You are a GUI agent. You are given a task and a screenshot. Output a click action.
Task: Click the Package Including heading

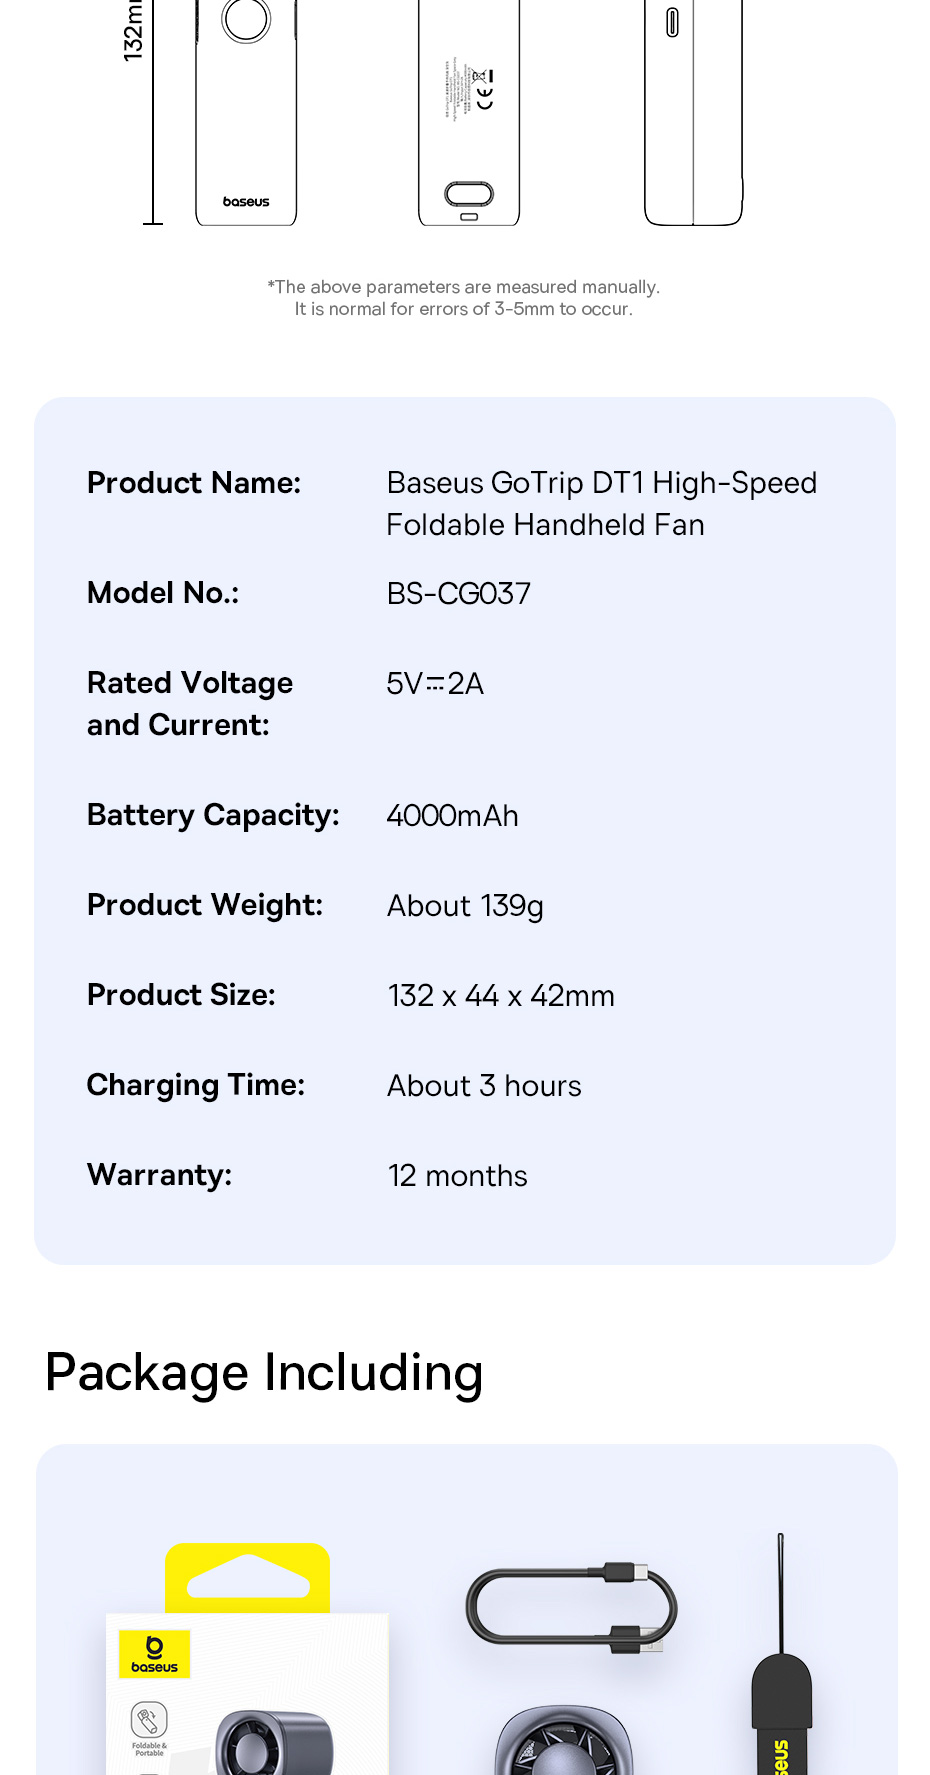(264, 1372)
